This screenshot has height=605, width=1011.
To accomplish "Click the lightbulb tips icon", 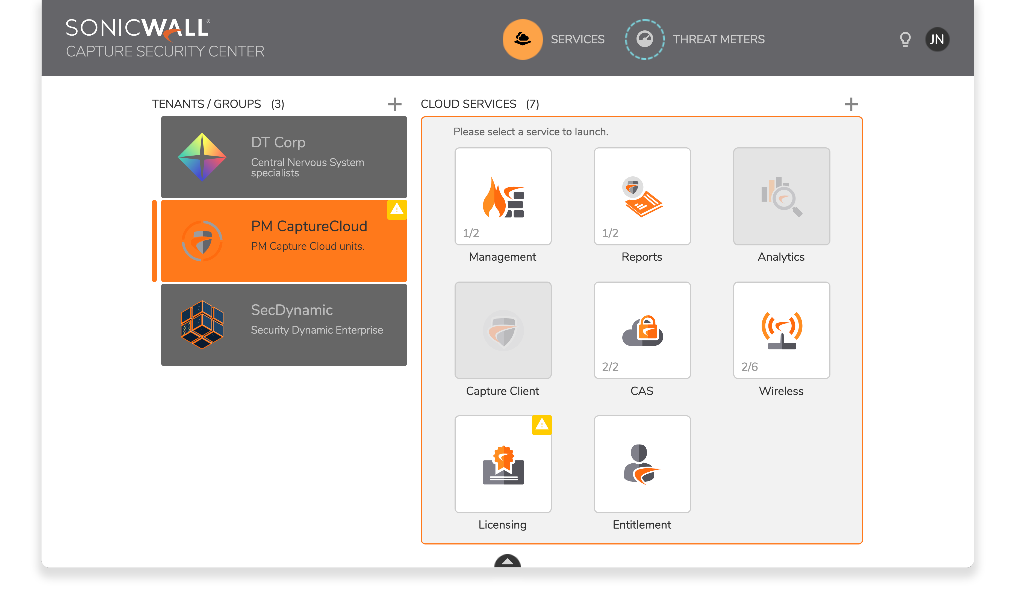I will 905,40.
